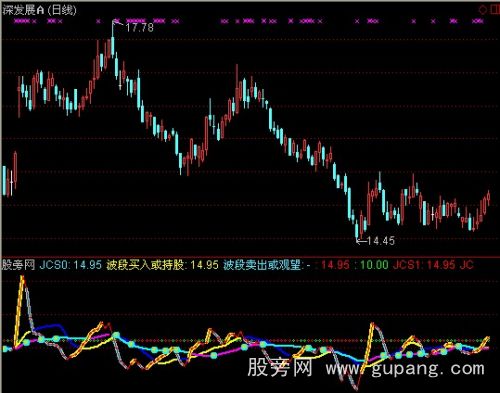Select the 波段买入或持股: 14.95 legend
Screen dimensions: 500x393
pyautogui.click(x=163, y=265)
